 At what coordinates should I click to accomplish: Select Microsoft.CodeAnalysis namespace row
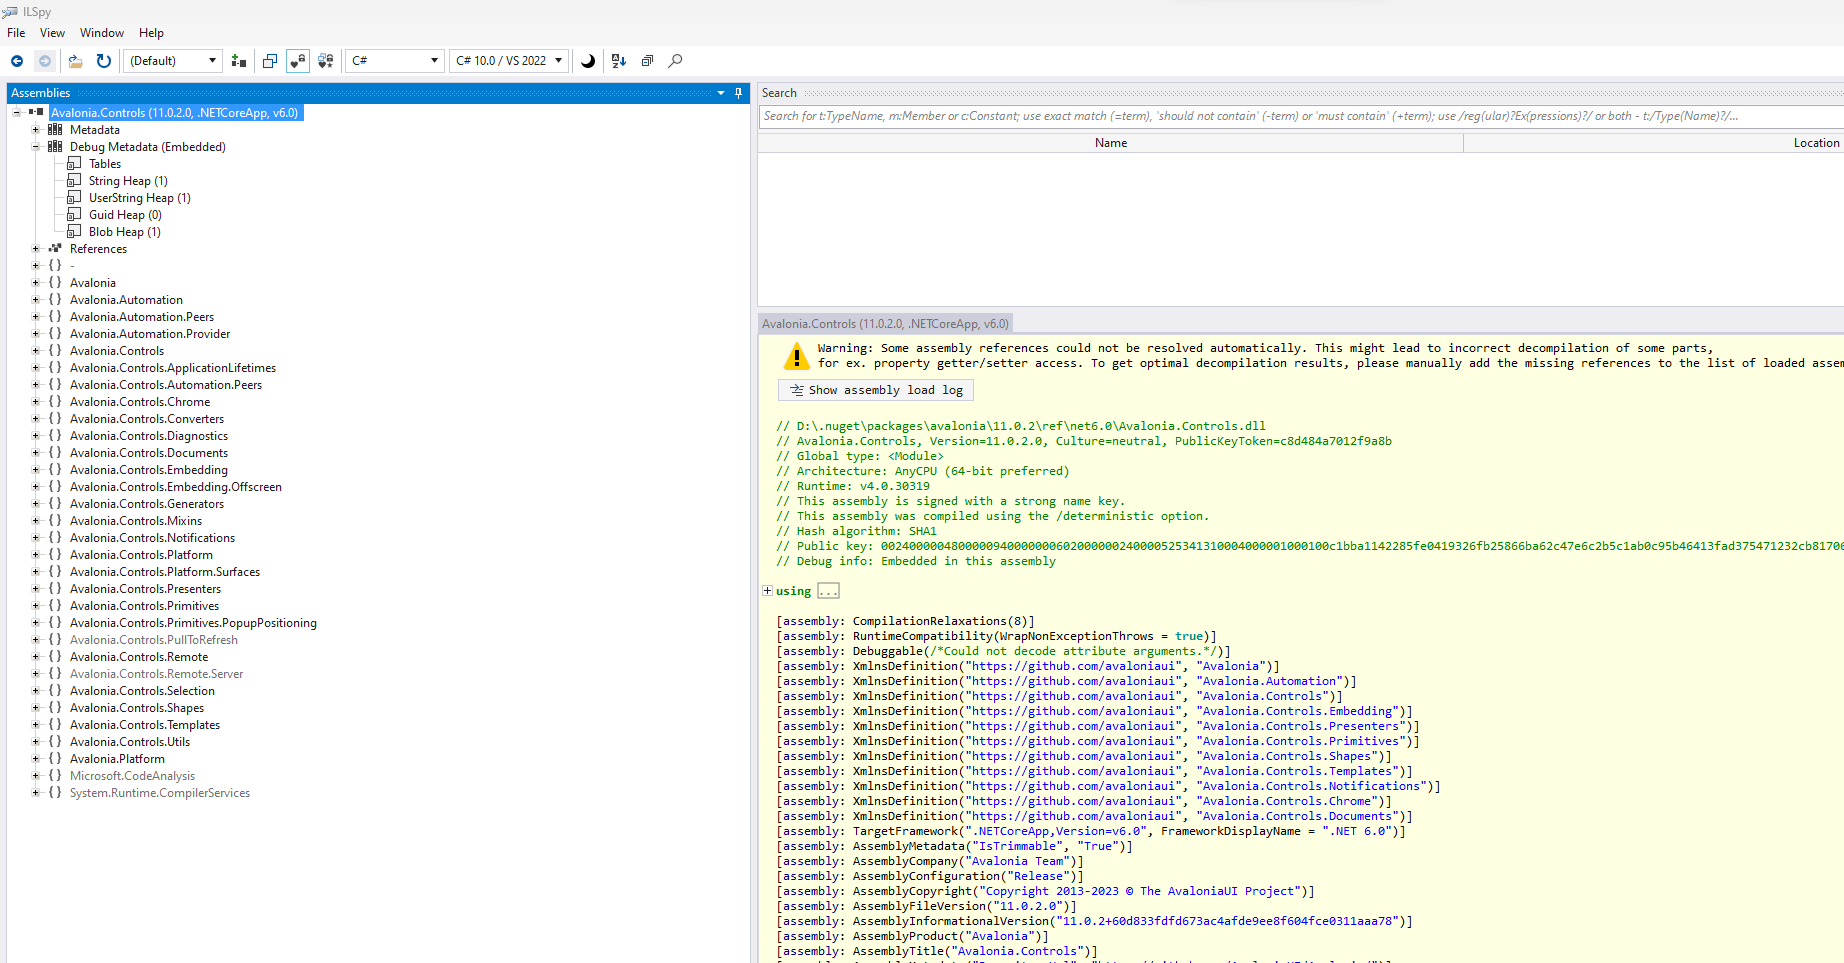(x=132, y=776)
